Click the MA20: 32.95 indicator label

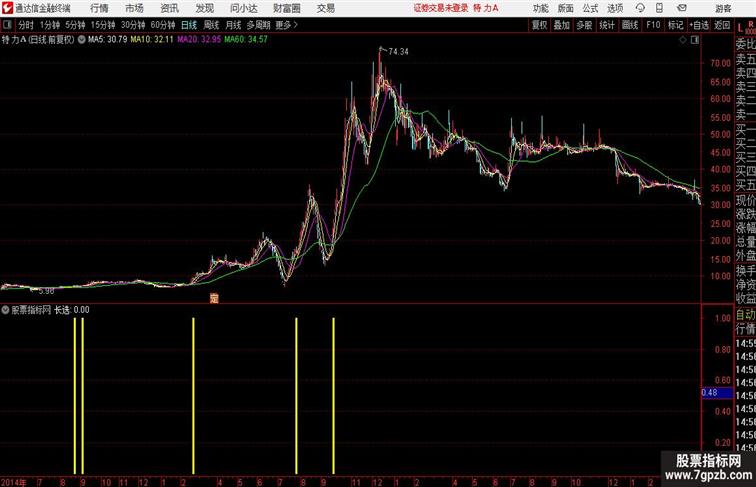coord(199,40)
